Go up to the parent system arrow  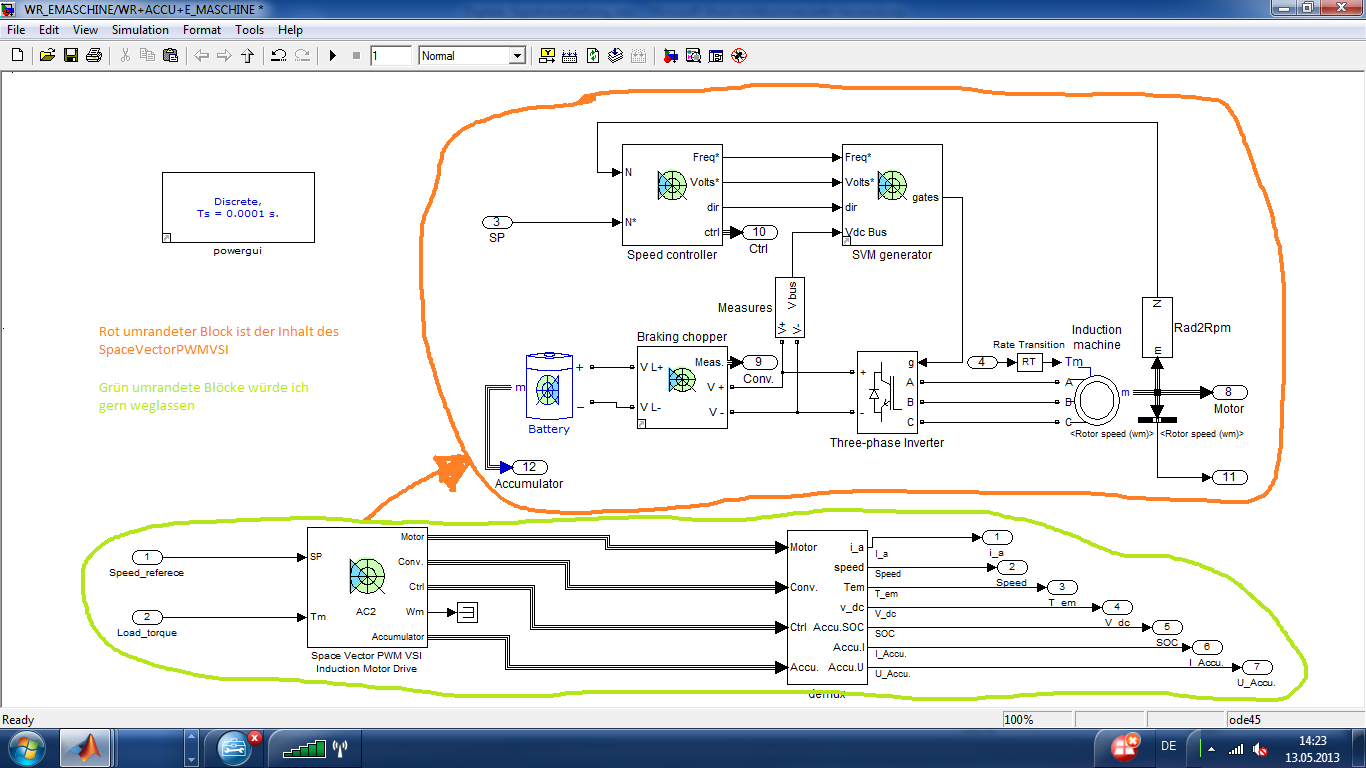pos(247,56)
